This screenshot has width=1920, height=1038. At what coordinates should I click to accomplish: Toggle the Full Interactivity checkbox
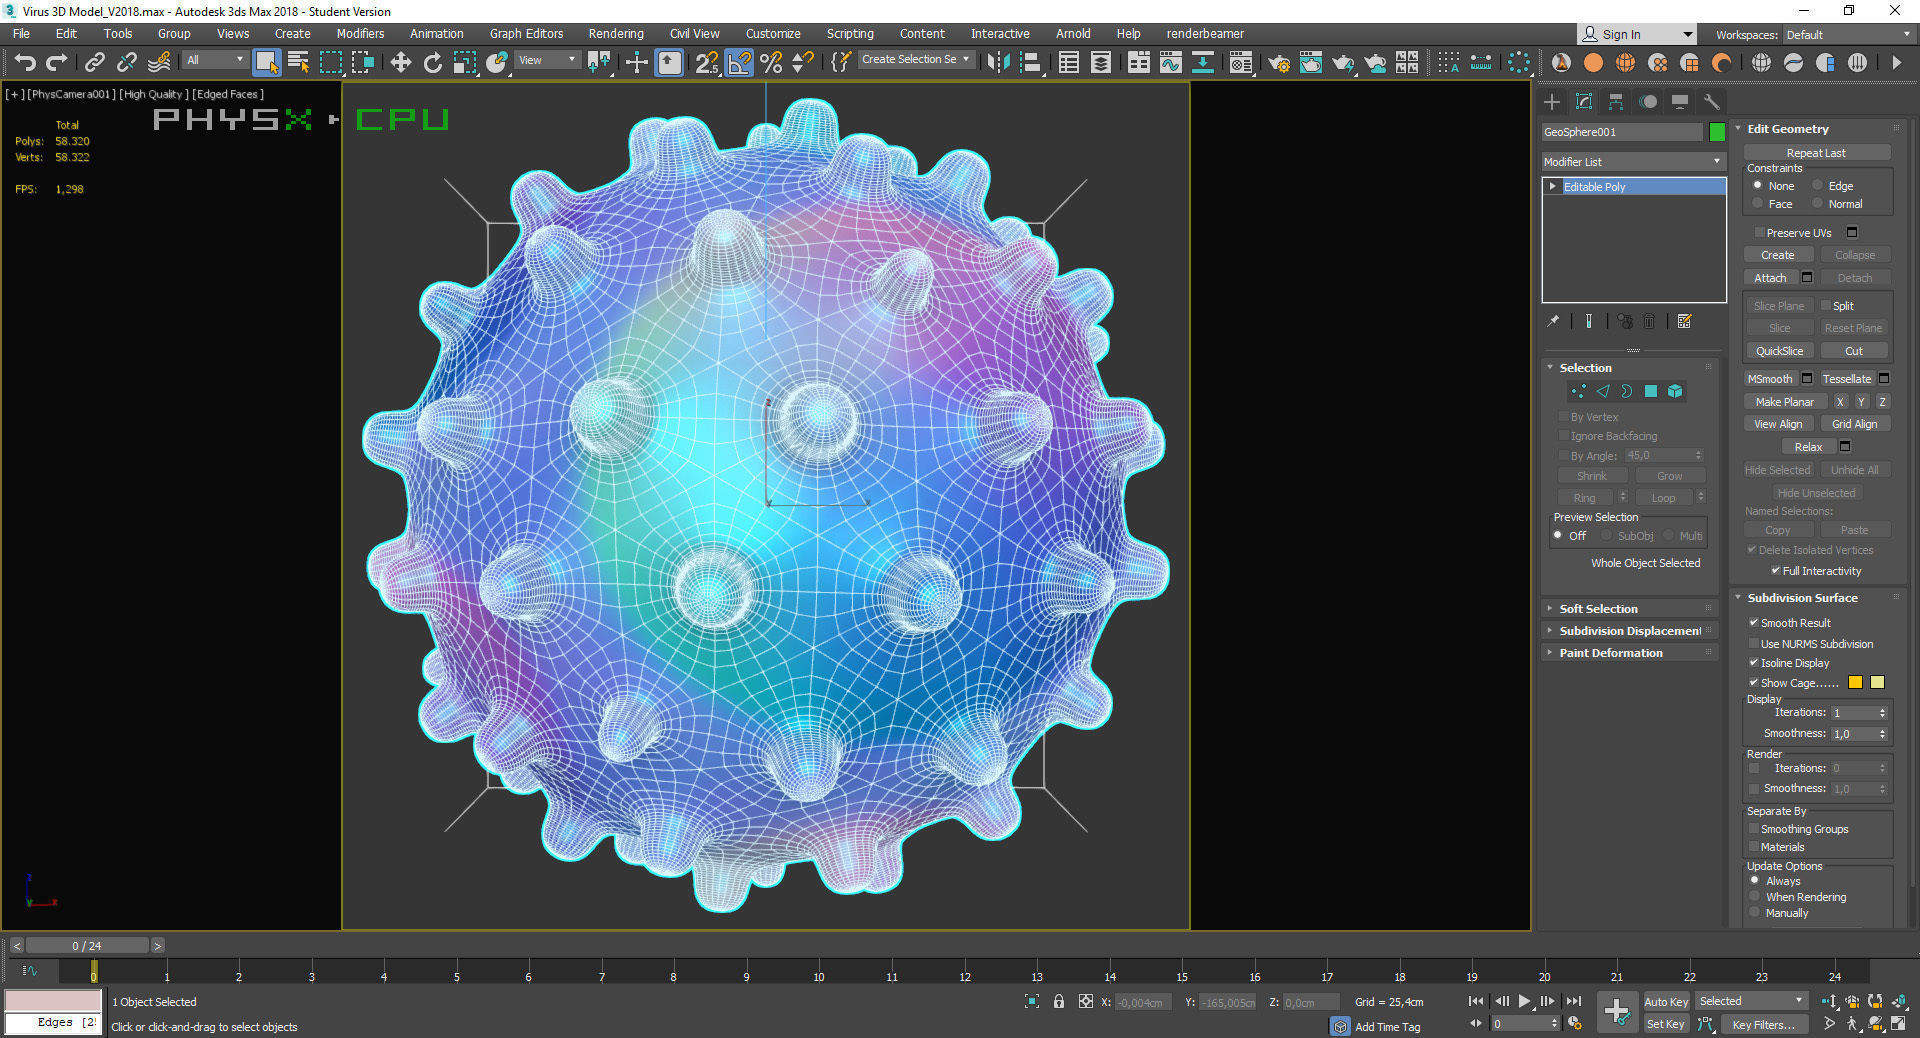point(1776,571)
